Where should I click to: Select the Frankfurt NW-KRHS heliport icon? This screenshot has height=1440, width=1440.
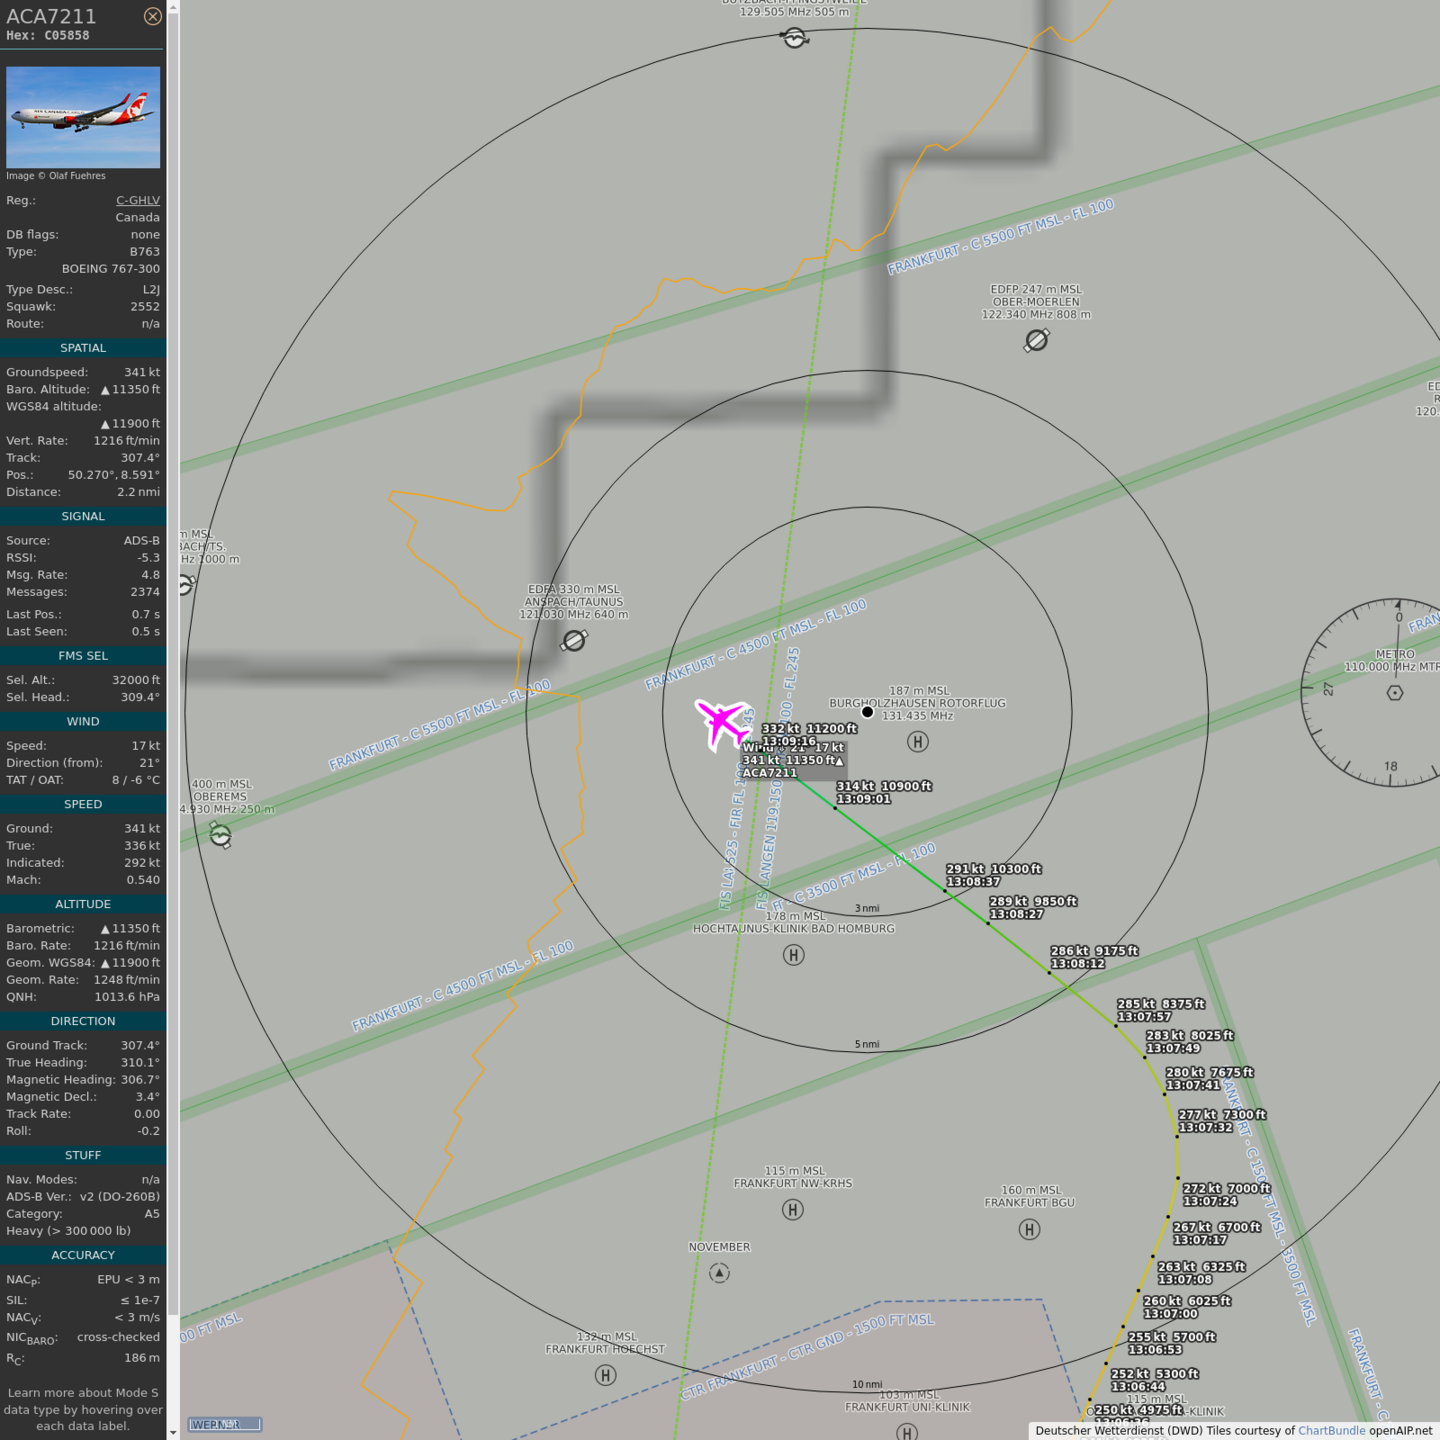(x=792, y=1210)
